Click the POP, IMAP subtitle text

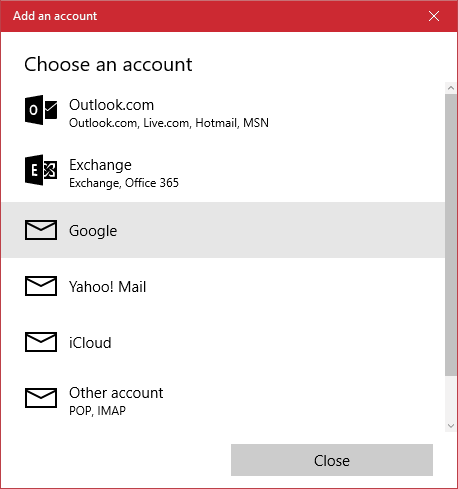[x=97, y=411]
